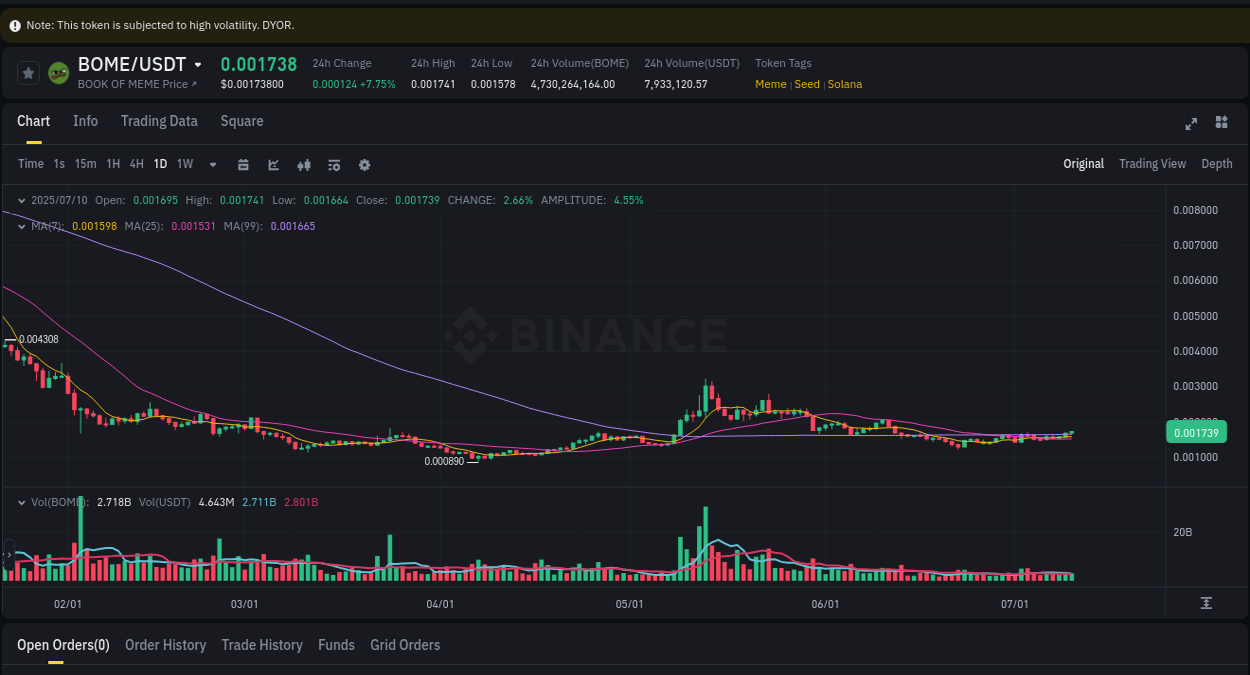Open the Solana token tag link

coord(845,84)
